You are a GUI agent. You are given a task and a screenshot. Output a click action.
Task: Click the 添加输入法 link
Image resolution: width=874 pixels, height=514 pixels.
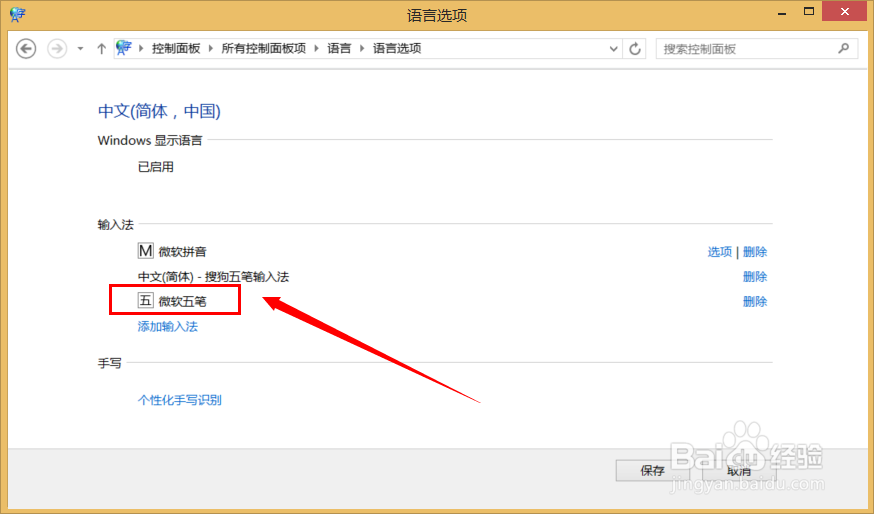pos(168,327)
